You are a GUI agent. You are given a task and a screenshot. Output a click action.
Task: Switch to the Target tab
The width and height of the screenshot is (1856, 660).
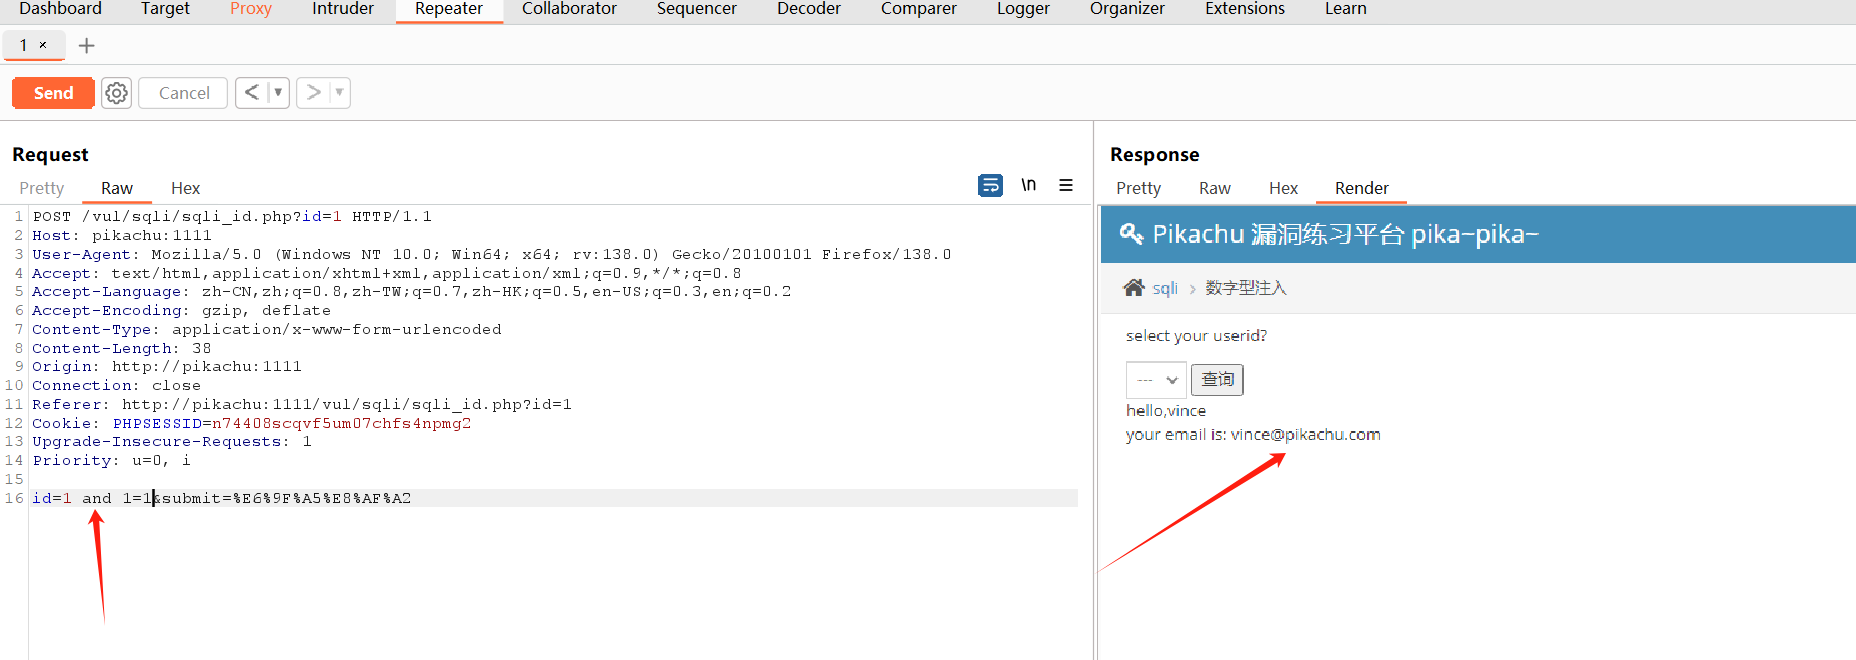pos(165,9)
